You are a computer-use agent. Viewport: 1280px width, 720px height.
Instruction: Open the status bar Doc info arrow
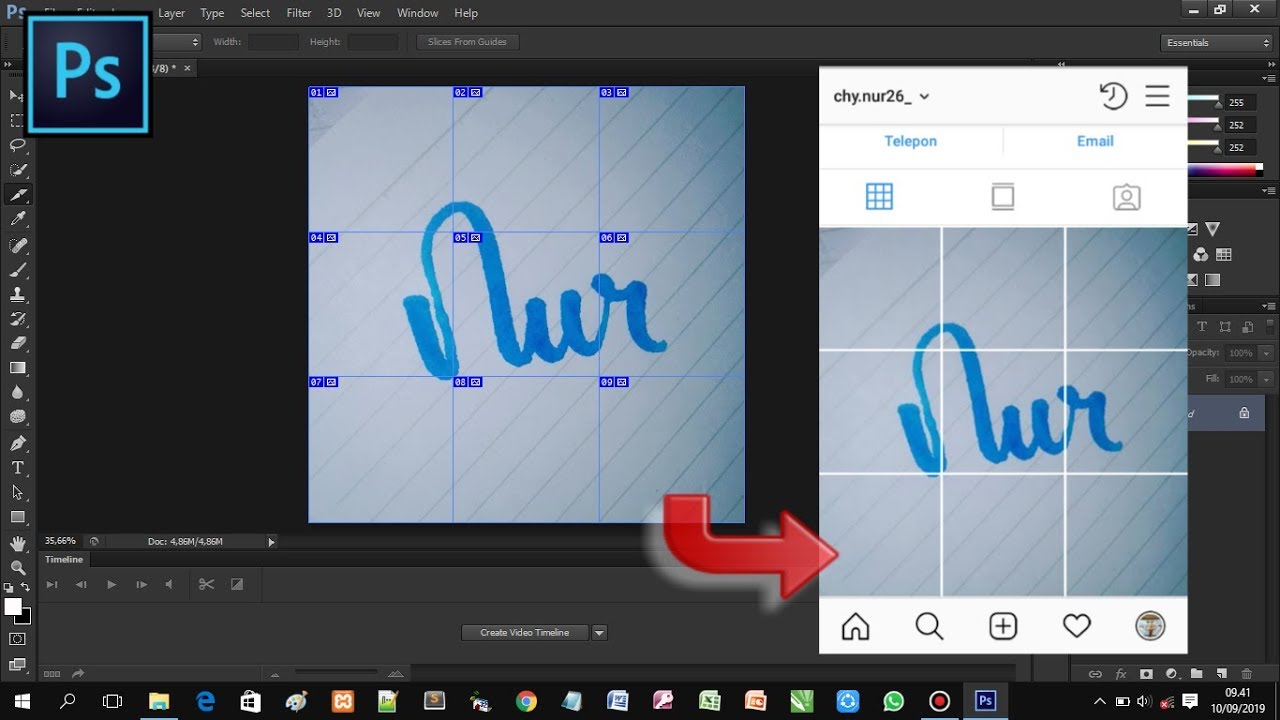270,541
